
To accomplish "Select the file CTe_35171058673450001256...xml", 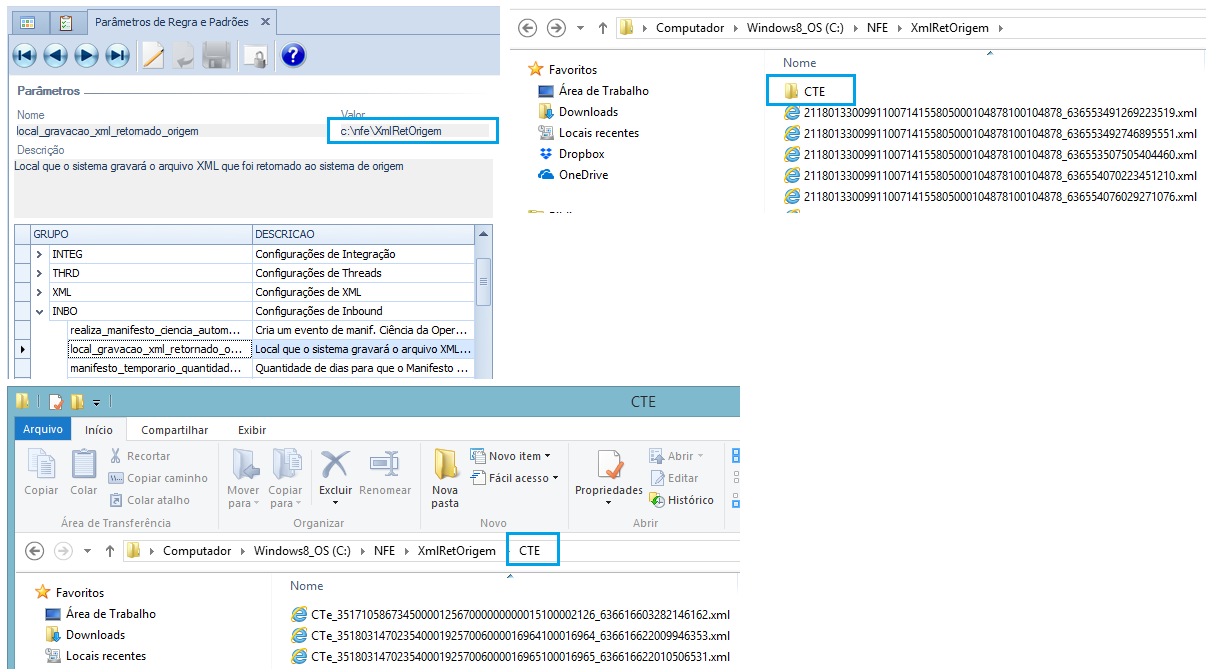I will [511, 614].
